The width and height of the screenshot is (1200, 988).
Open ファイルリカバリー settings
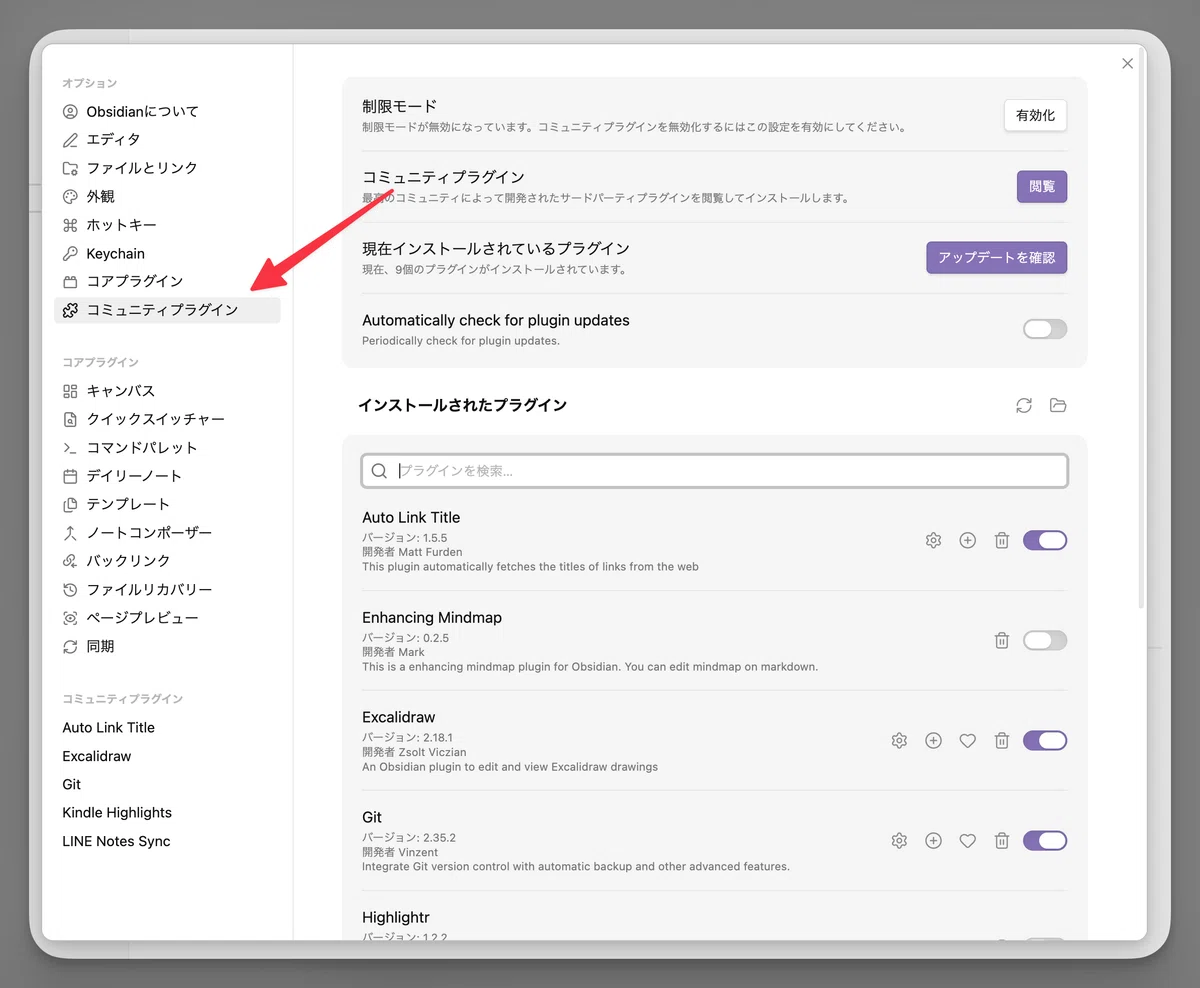(167, 590)
